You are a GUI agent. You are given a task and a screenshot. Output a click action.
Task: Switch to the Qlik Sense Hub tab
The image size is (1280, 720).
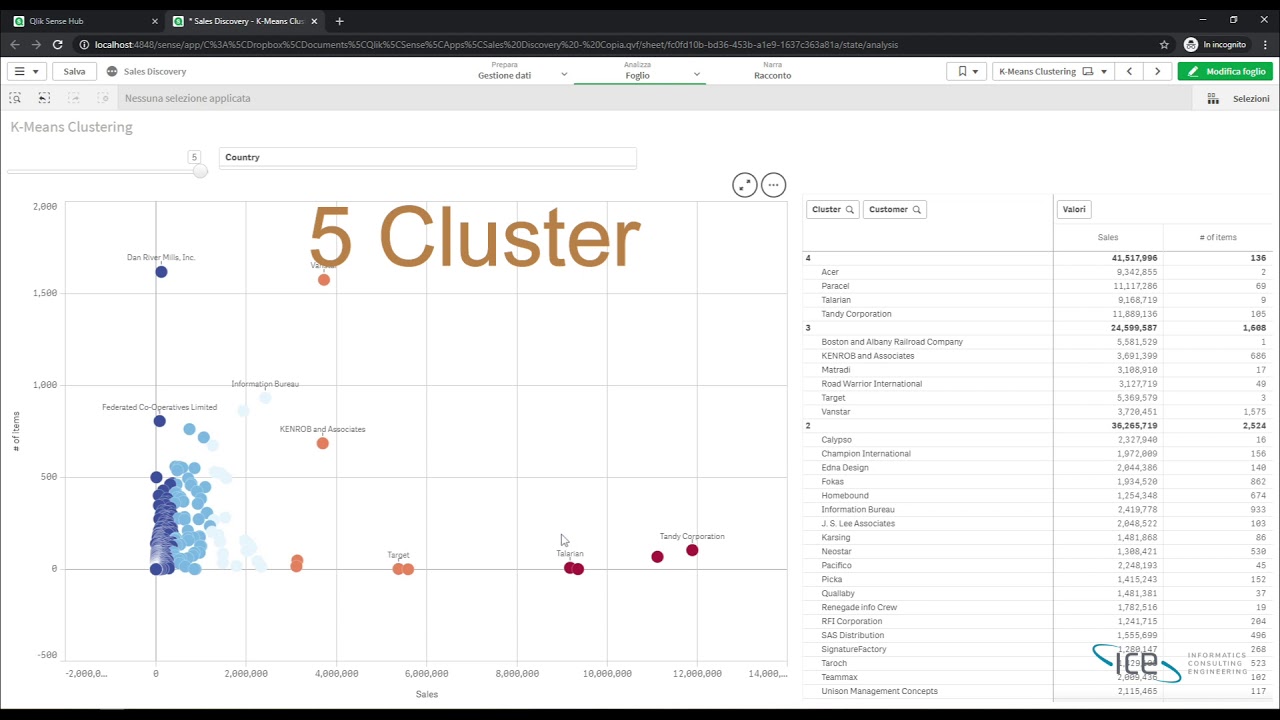85,20
